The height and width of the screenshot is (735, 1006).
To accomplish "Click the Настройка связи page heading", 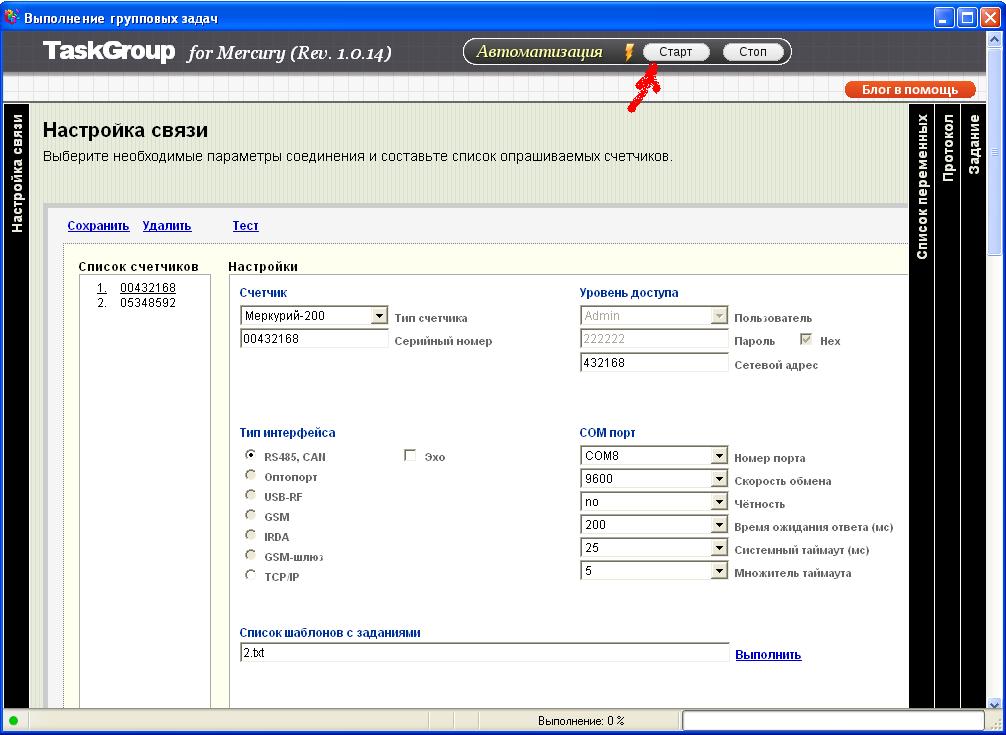I will click(x=125, y=130).
